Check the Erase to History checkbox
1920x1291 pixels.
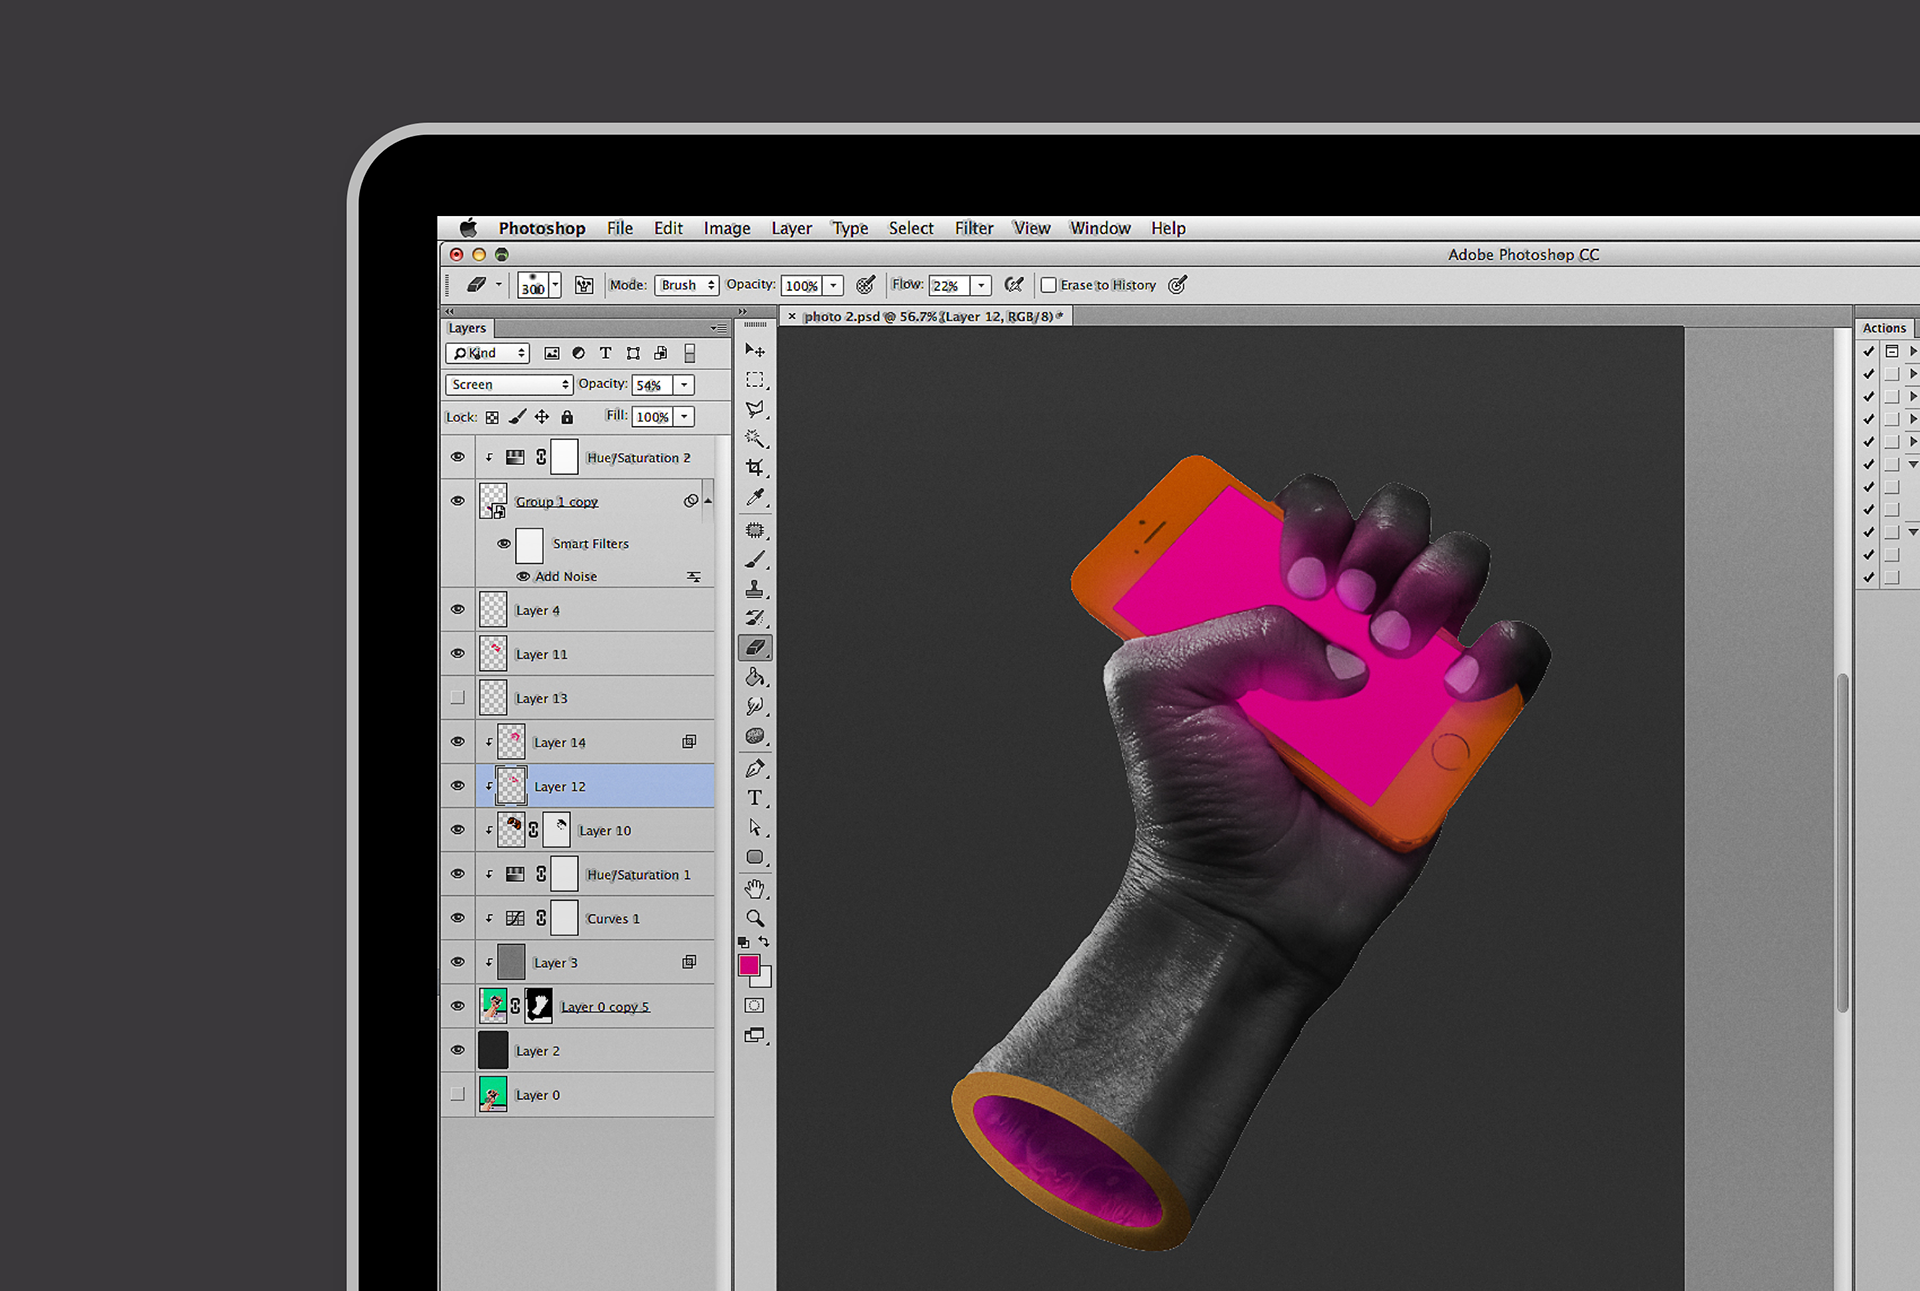pyautogui.click(x=1048, y=285)
